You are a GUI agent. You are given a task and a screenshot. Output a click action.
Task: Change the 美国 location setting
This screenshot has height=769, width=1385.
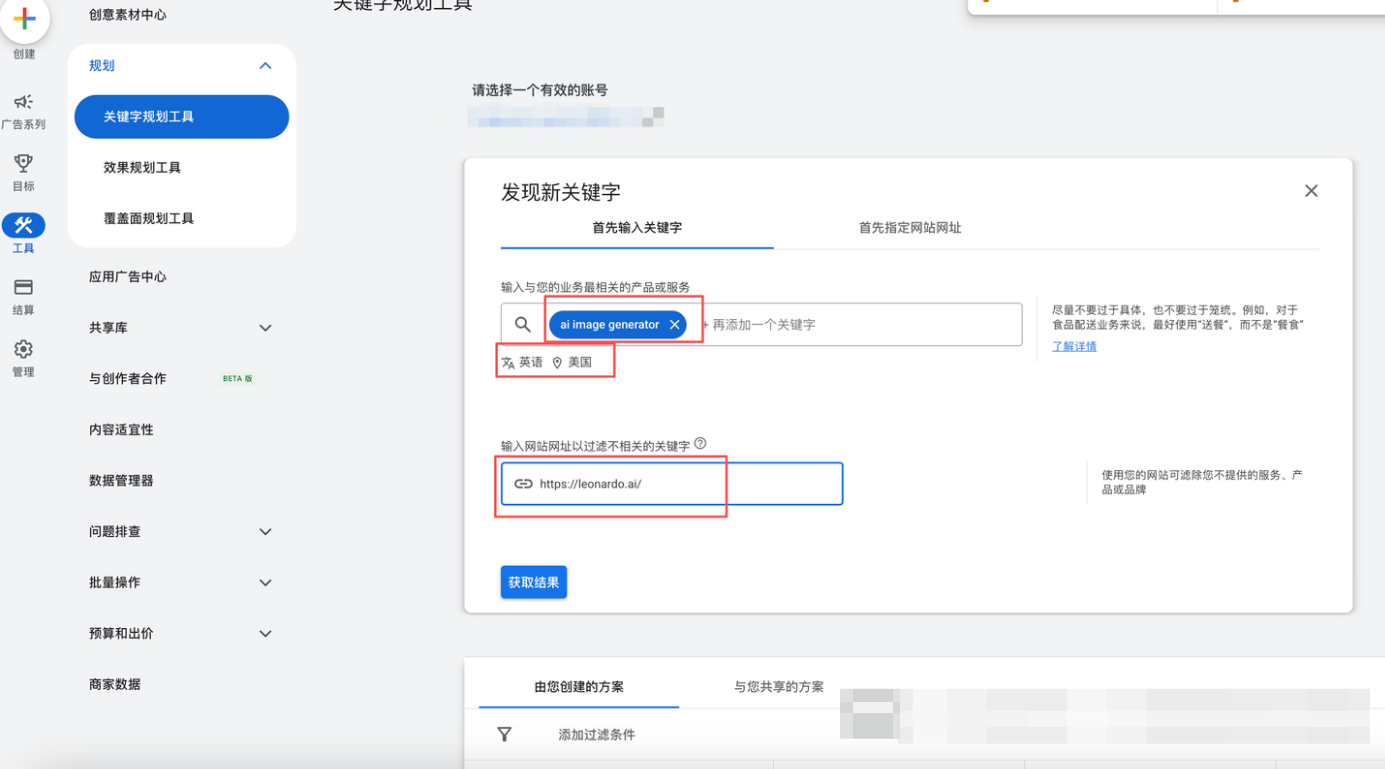click(x=572, y=362)
